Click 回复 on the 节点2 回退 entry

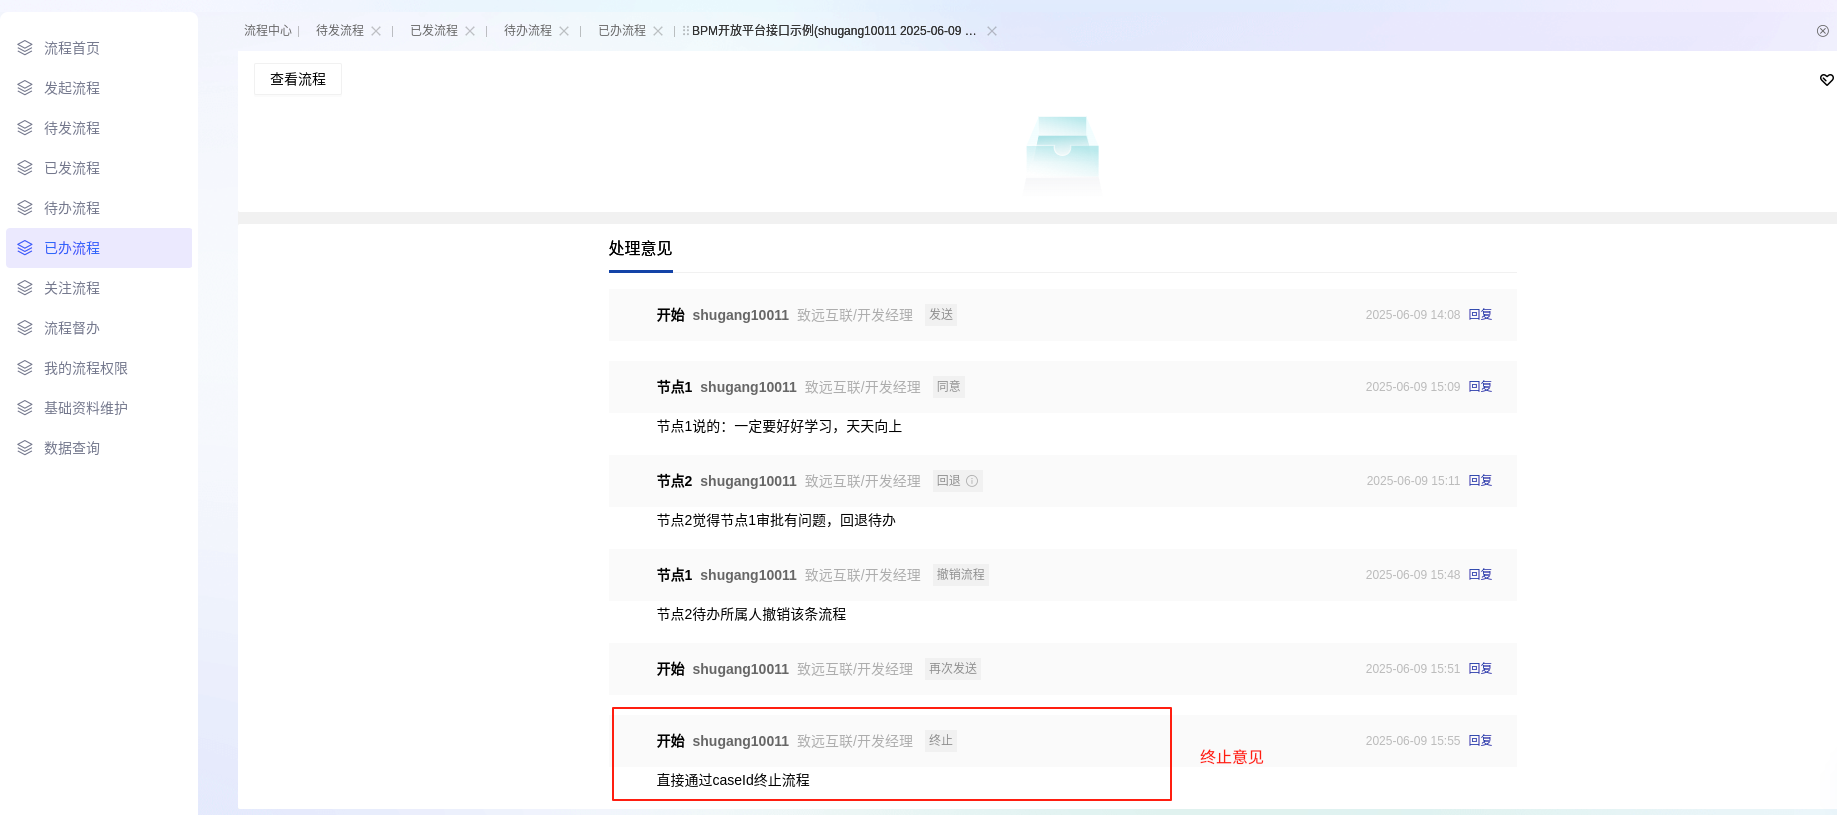coord(1480,481)
